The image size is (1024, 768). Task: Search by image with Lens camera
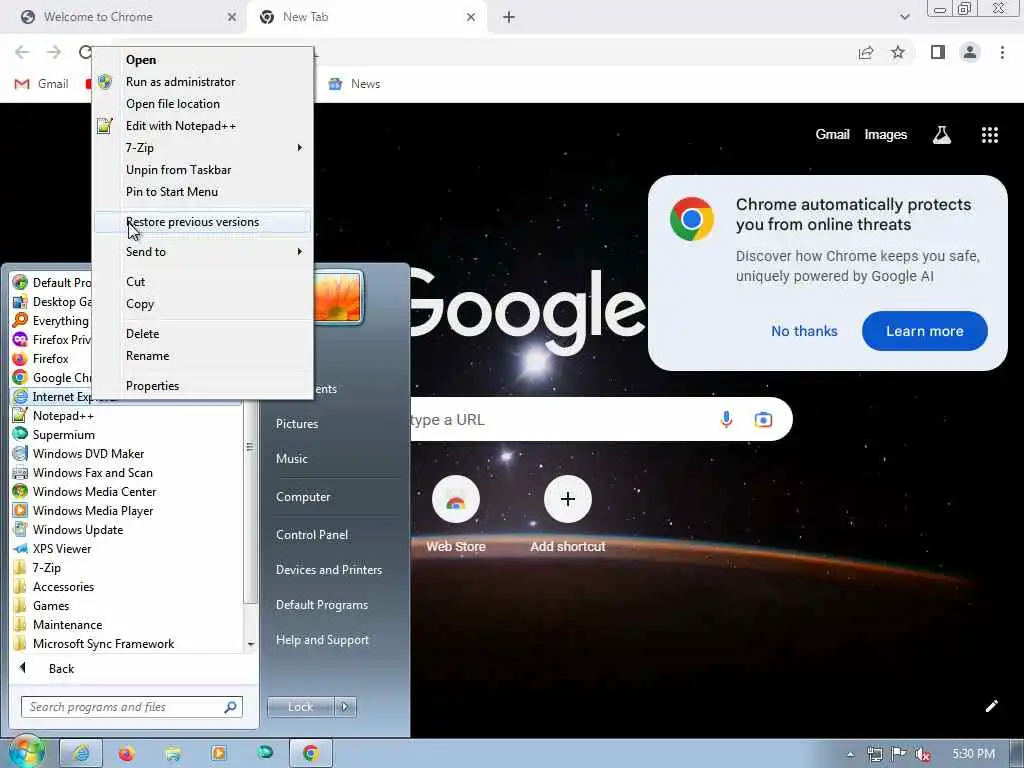763,419
